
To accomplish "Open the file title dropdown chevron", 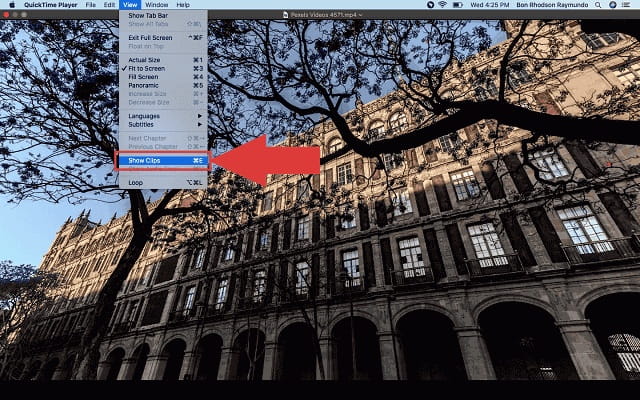I will pos(360,15).
